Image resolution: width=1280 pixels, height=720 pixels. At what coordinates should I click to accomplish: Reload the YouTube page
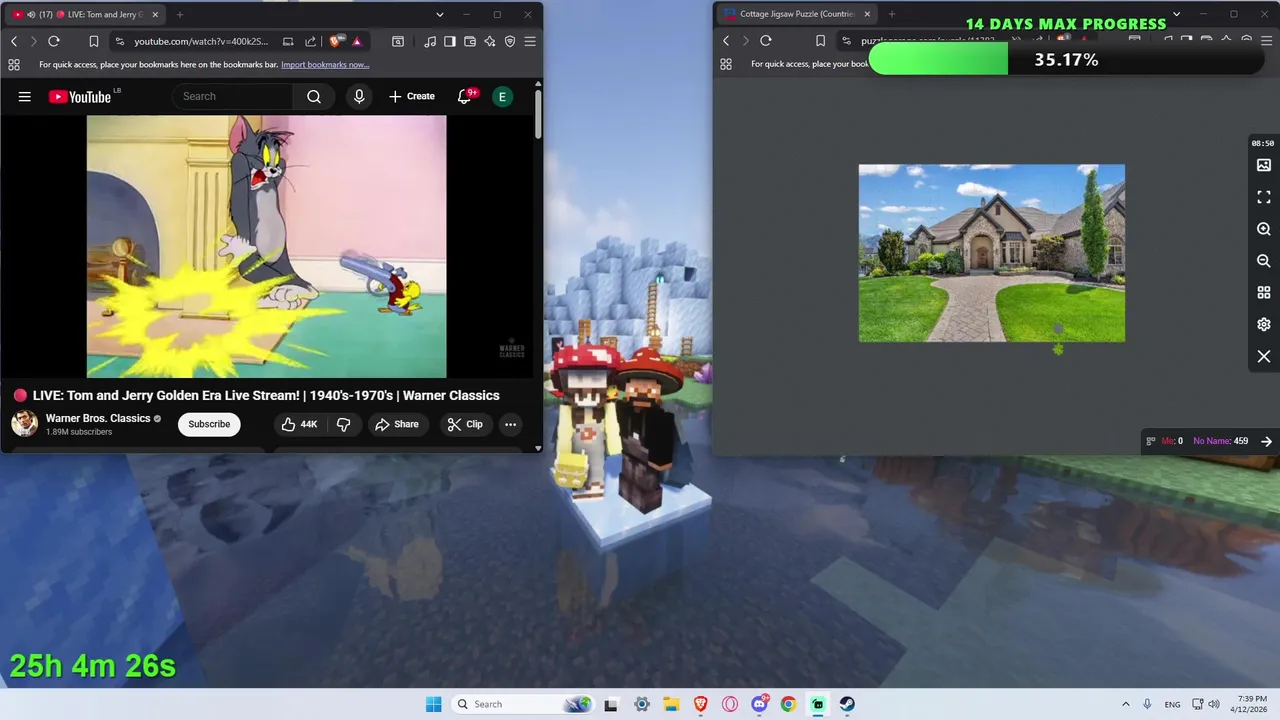54,41
